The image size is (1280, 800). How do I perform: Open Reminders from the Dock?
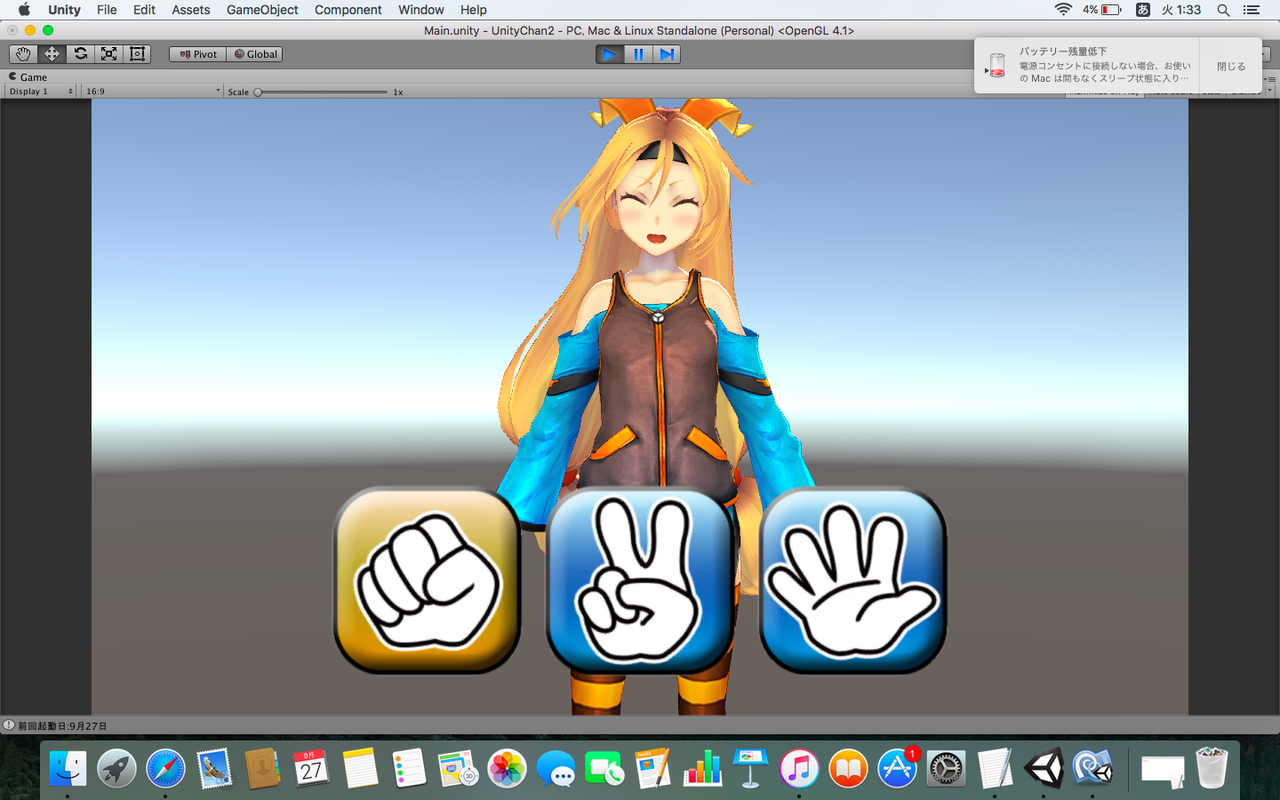[x=409, y=768]
